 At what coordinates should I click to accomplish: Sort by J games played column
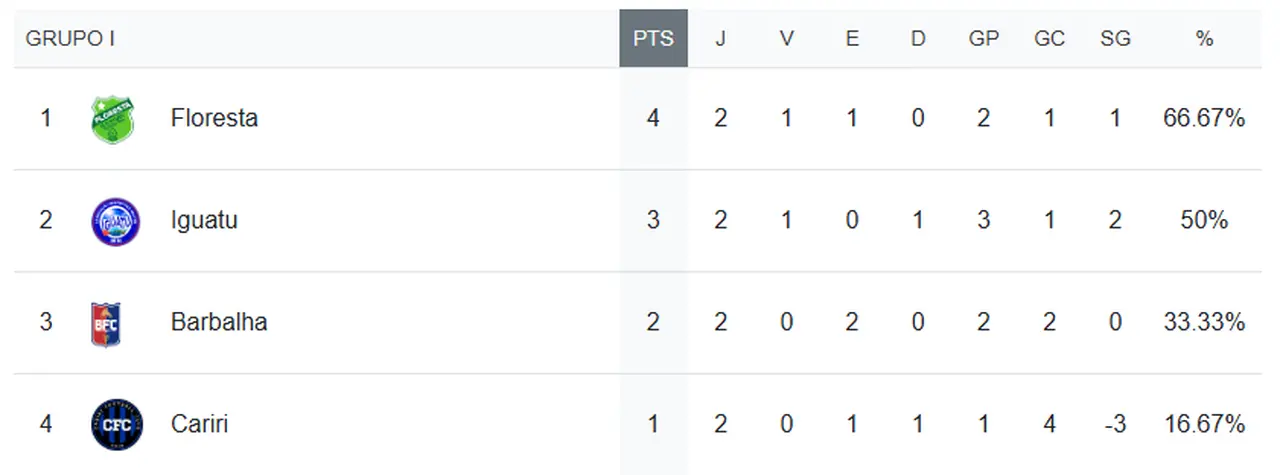[x=720, y=39]
